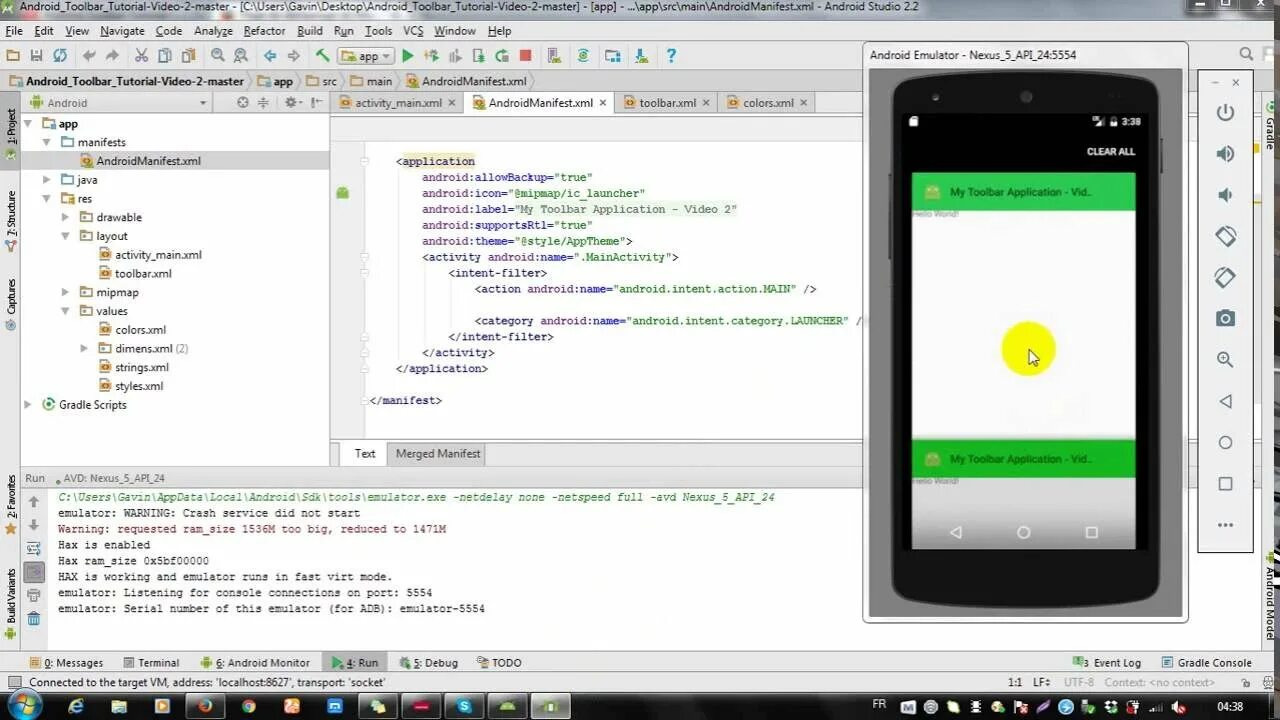Open the Gradle Console
This screenshot has height=720, width=1280.
[1207, 662]
